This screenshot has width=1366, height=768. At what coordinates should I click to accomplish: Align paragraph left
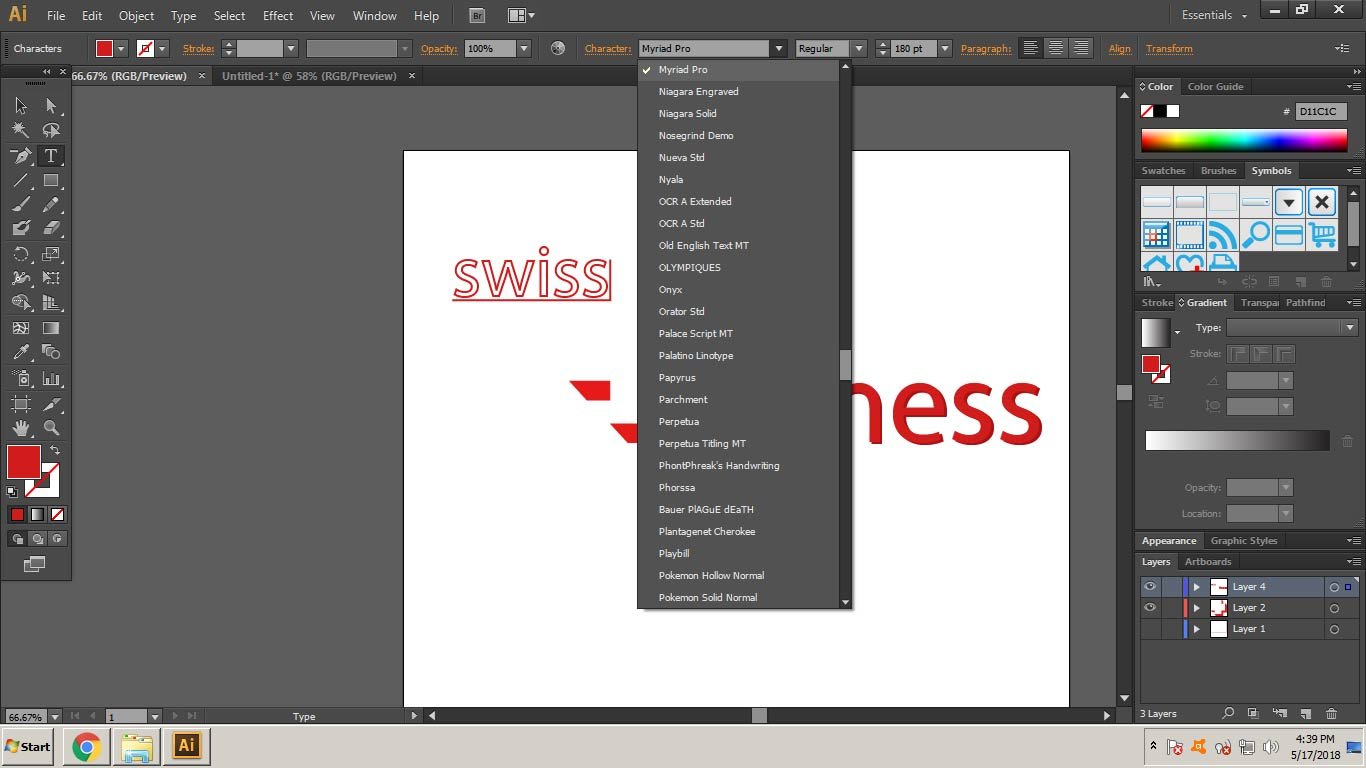coord(1030,48)
